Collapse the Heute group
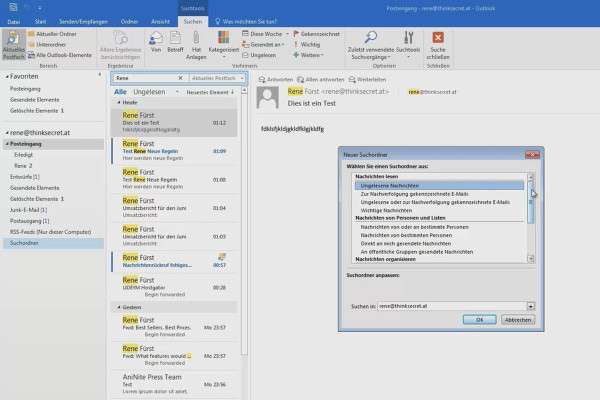 pyautogui.click(x=119, y=103)
